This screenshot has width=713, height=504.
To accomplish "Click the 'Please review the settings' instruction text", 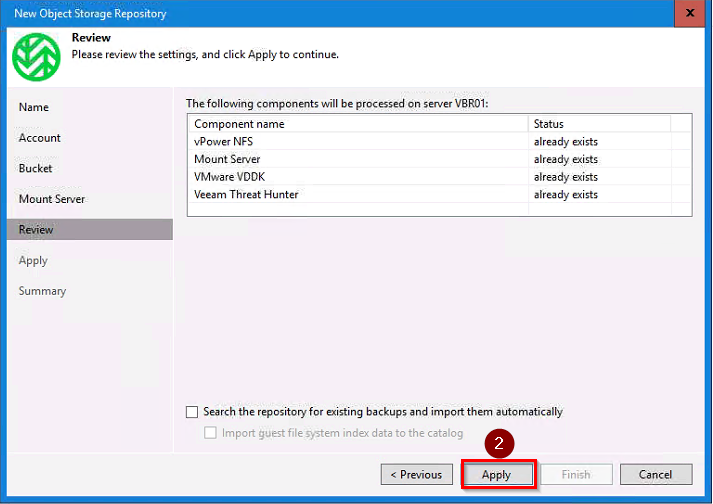I will point(205,55).
